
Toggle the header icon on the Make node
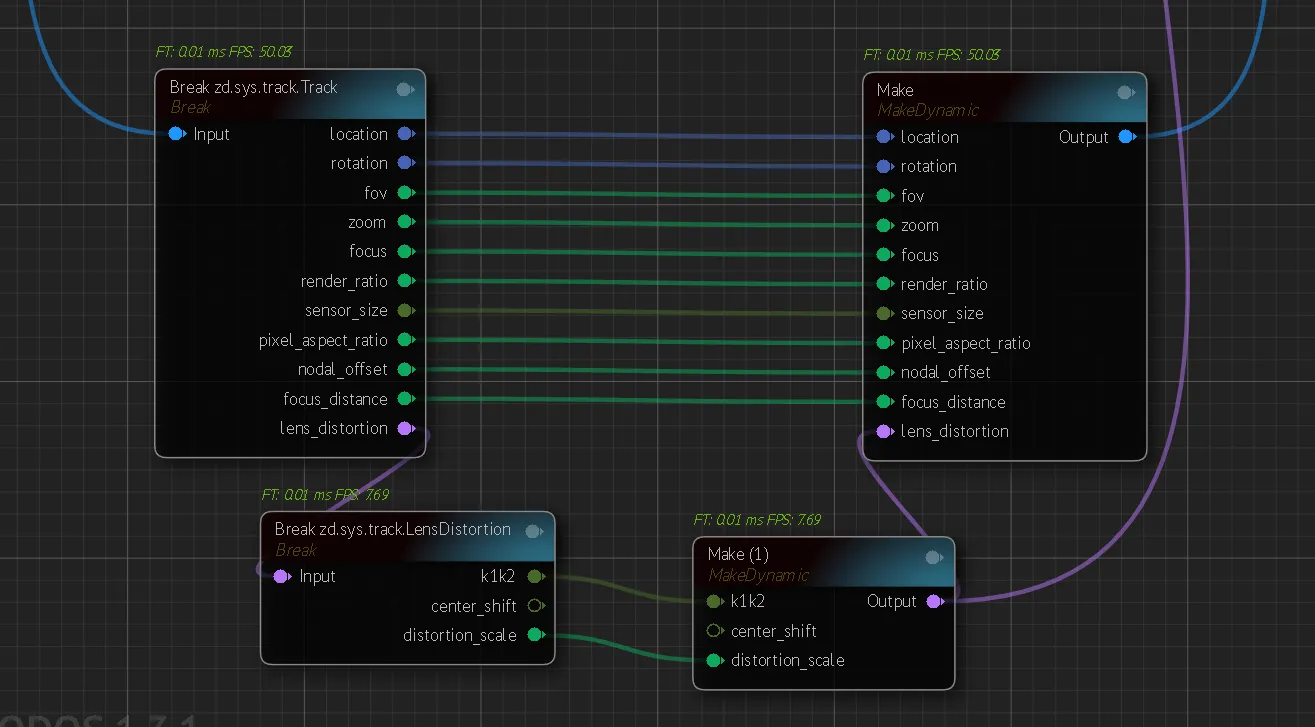point(1125,93)
